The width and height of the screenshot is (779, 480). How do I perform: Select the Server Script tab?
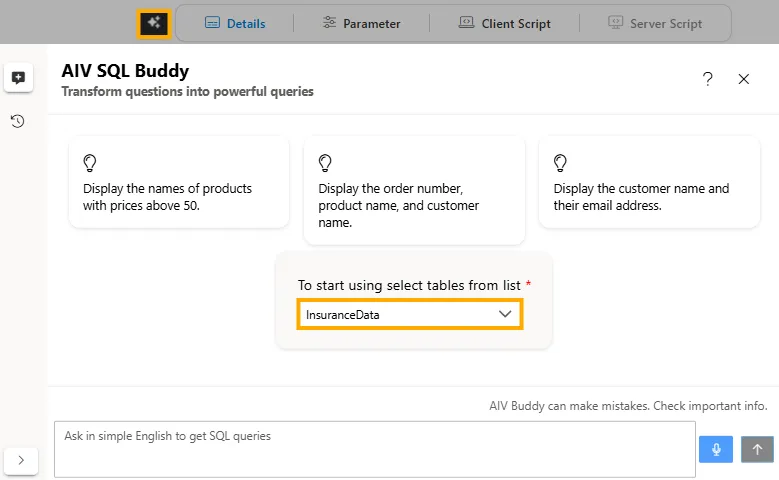(655, 23)
